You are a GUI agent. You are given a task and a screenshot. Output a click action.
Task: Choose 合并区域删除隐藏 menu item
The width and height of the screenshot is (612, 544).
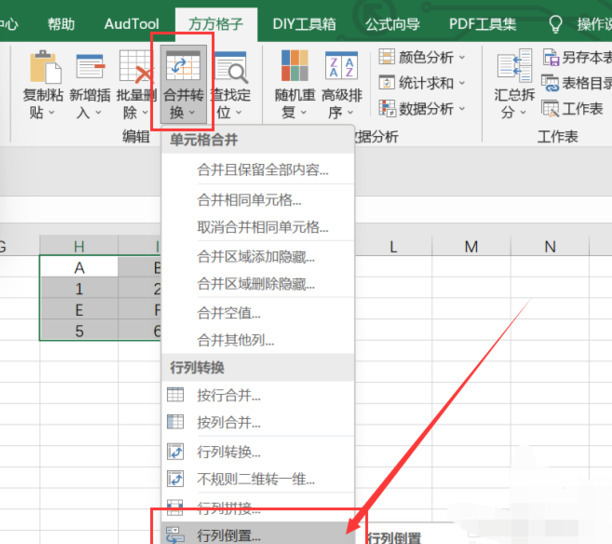tap(258, 284)
